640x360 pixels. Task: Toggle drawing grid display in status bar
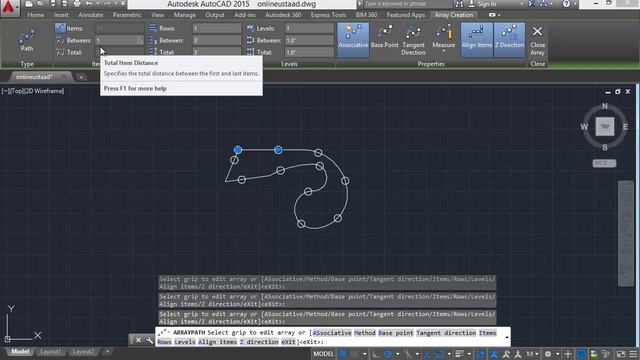coord(343,353)
